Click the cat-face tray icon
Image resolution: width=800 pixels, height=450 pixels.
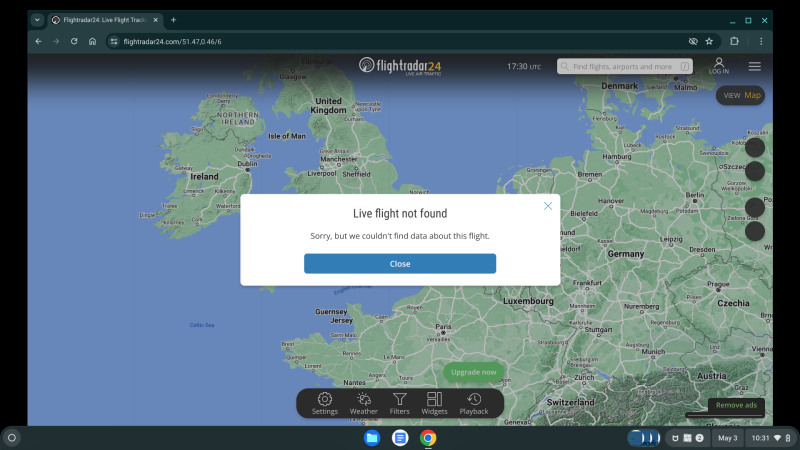(x=675, y=438)
